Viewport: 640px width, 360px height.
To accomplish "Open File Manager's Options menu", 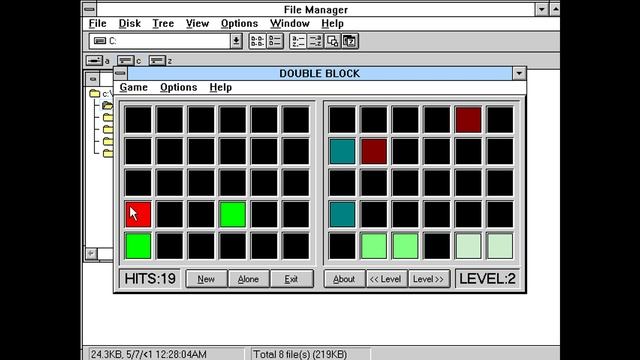I will click(x=239, y=24).
